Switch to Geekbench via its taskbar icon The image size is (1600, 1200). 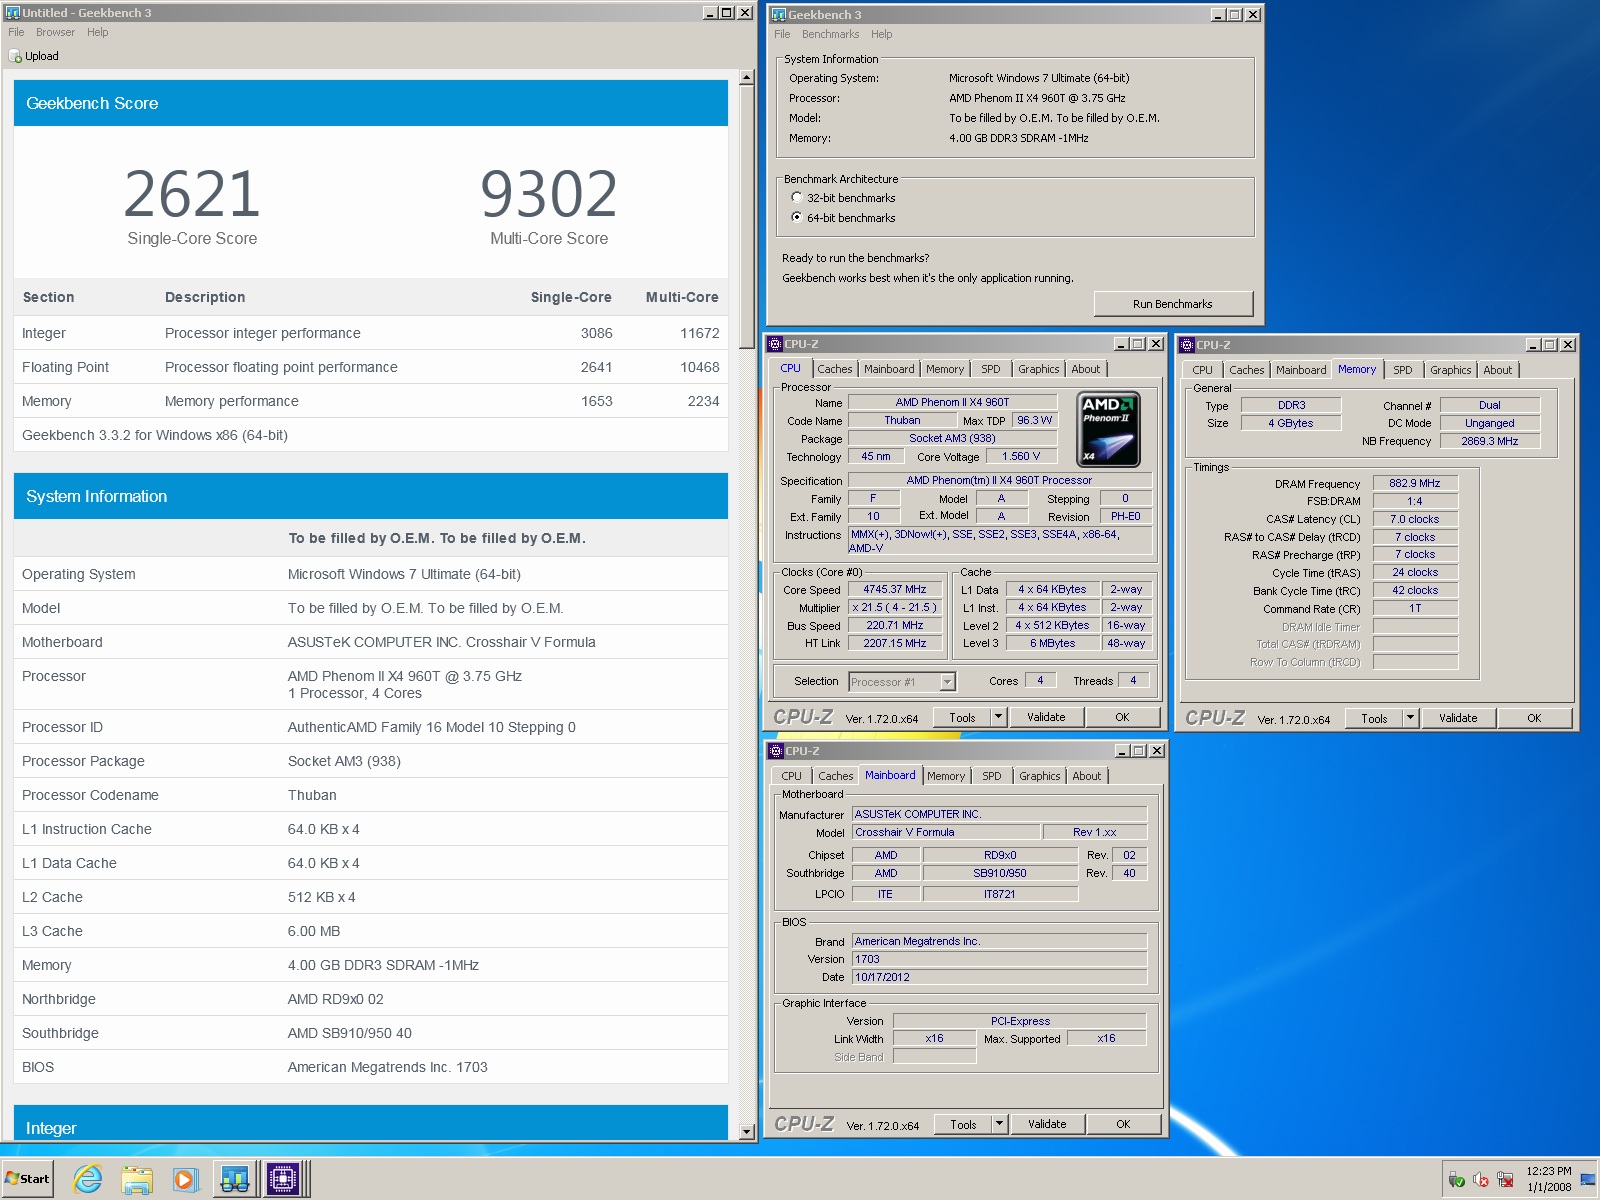click(234, 1180)
